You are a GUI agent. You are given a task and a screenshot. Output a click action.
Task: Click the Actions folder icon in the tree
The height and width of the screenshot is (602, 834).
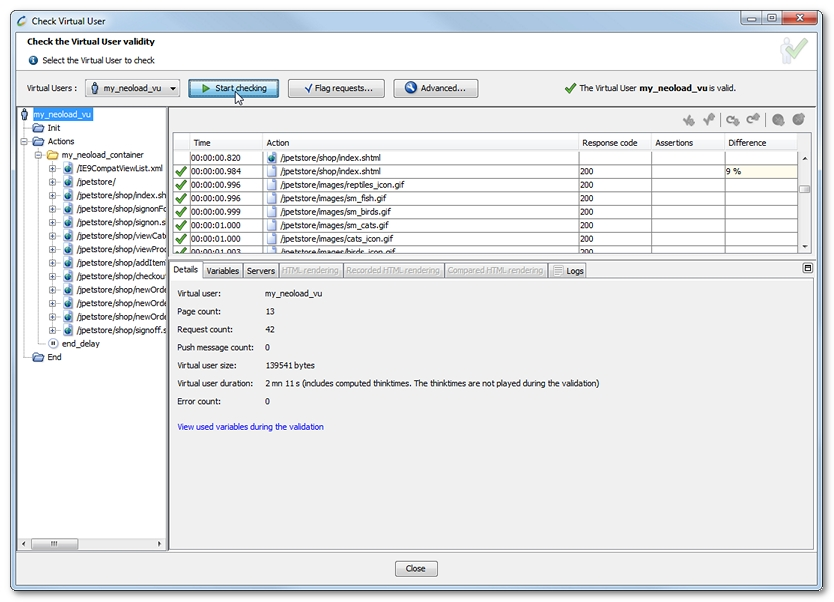(x=38, y=141)
